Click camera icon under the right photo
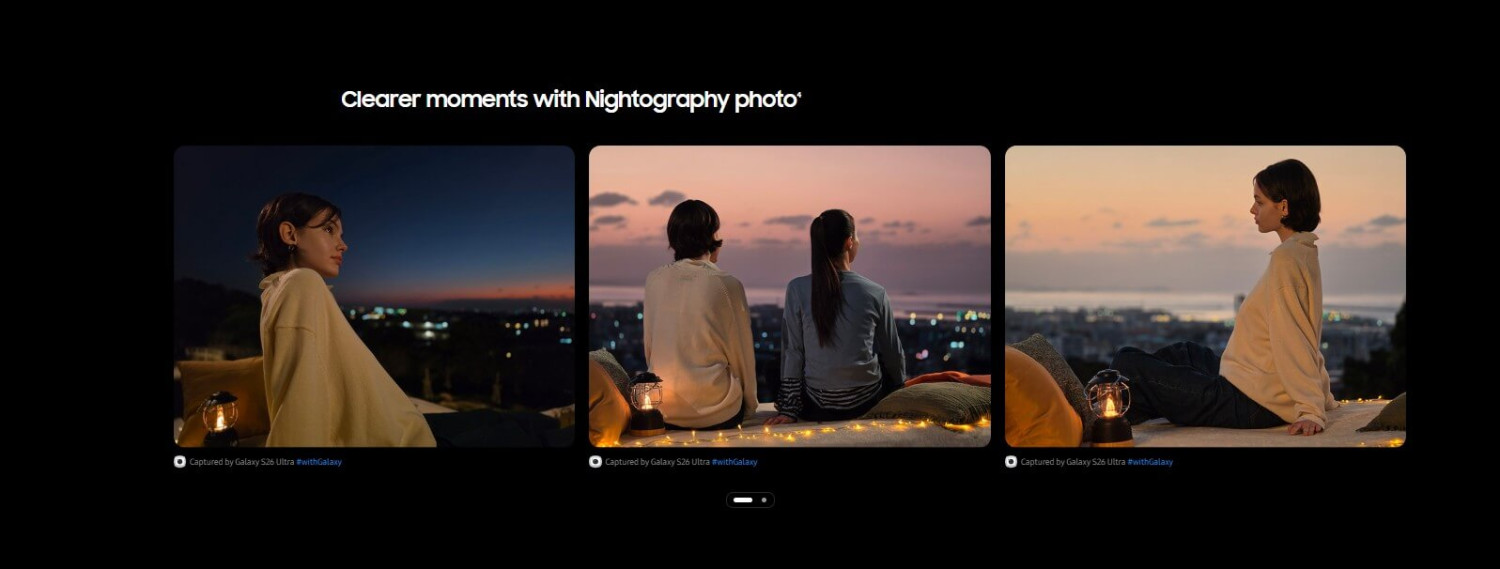The width and height of the screenshot is (1500, 569). 1011,462
